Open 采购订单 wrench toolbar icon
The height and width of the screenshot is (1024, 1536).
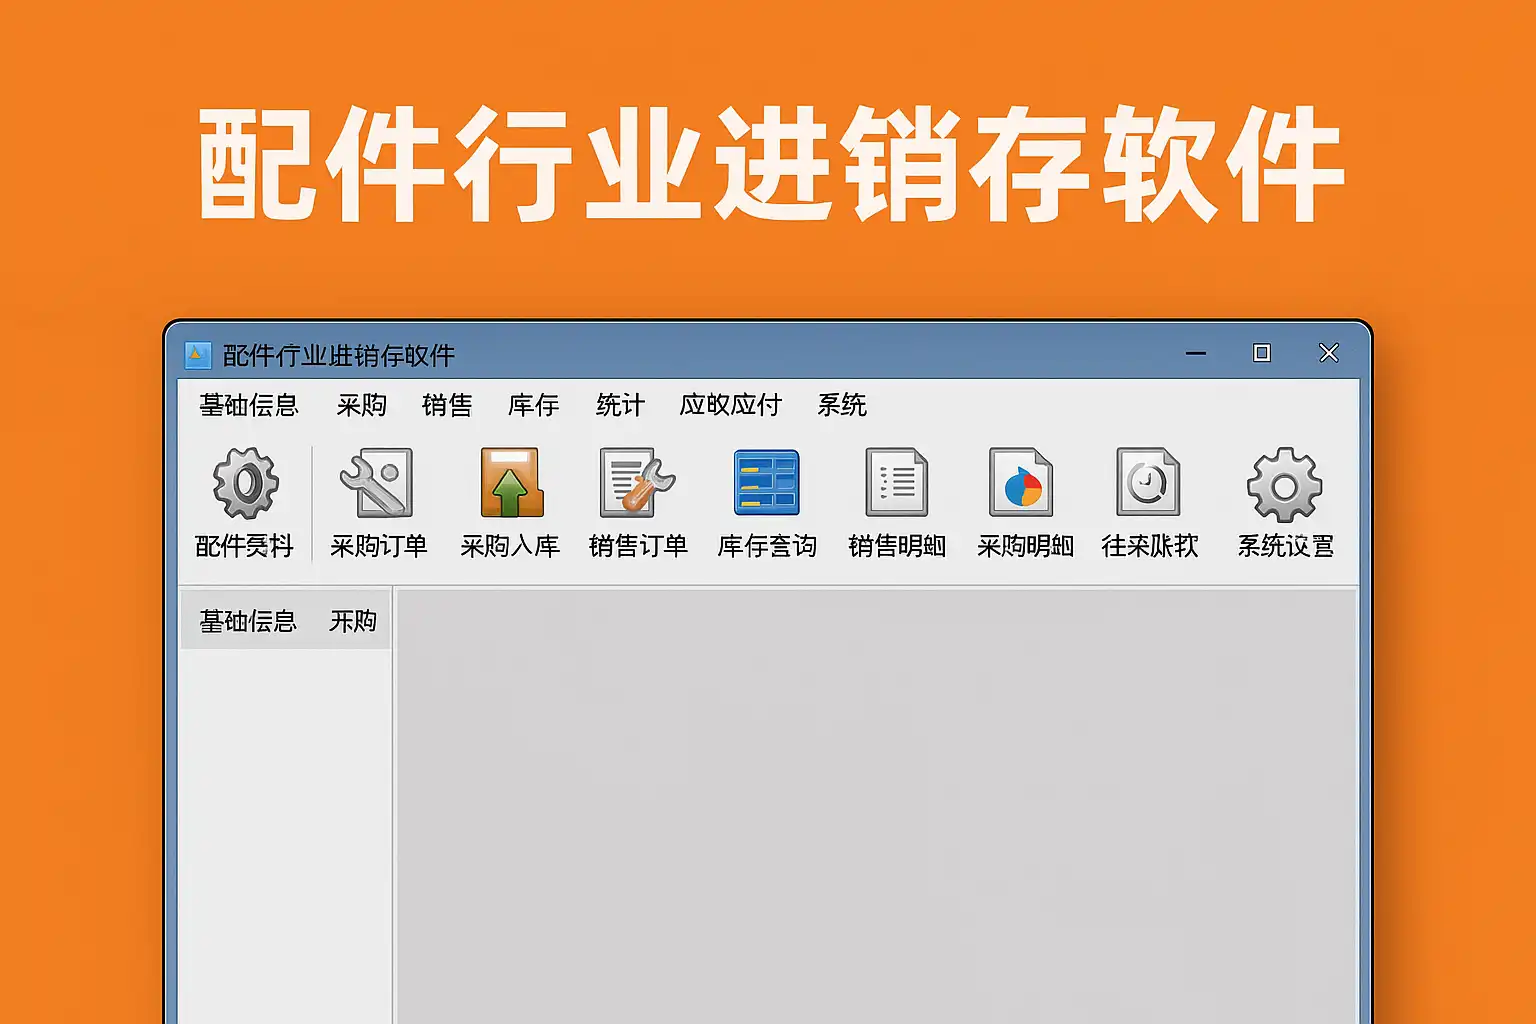[x=377, y=483]
